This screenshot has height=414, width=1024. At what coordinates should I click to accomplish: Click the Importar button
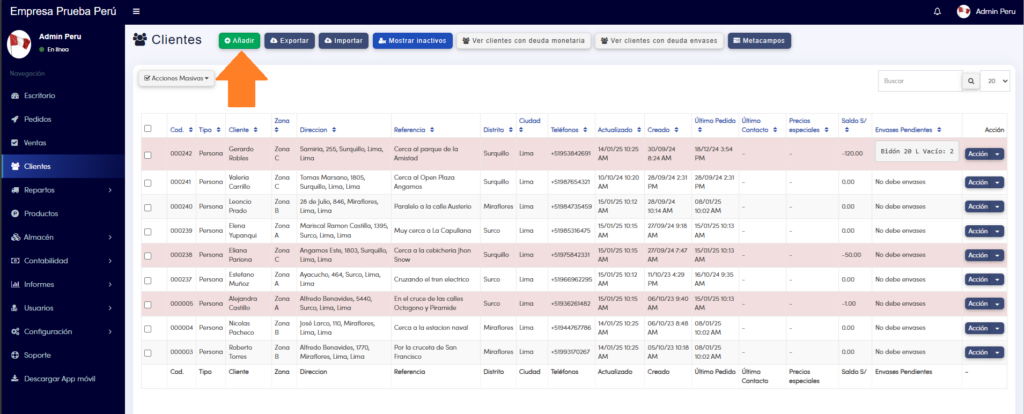344,40
